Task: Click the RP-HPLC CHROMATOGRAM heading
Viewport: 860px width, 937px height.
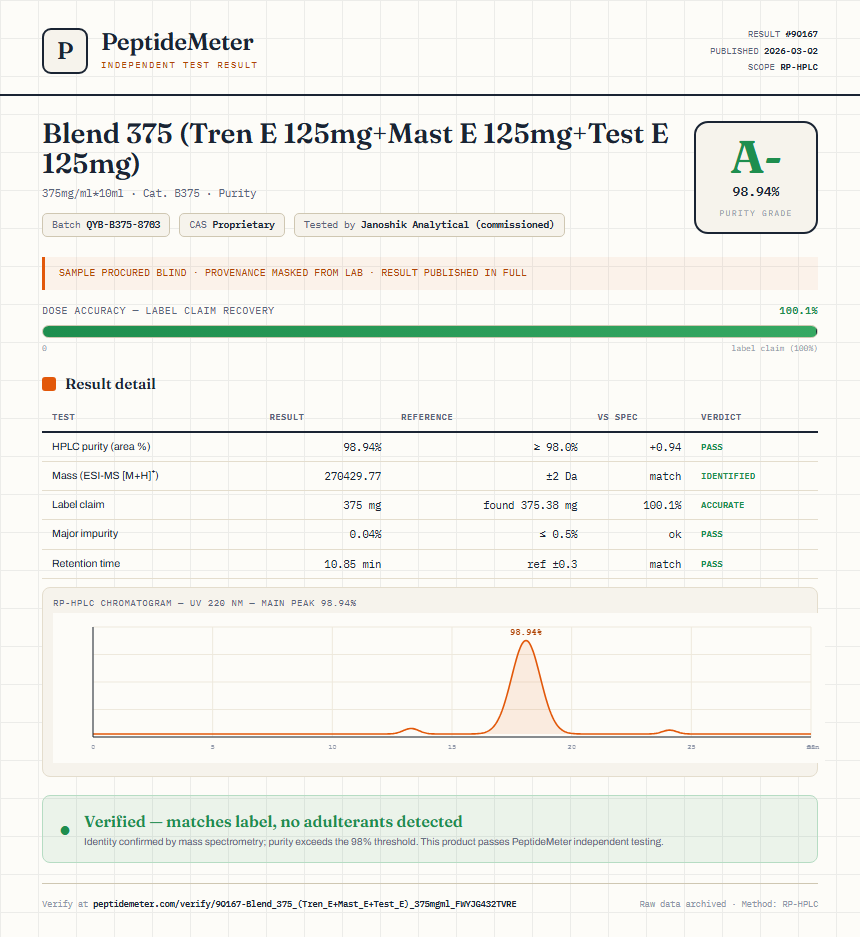Action: click(204, 604)
